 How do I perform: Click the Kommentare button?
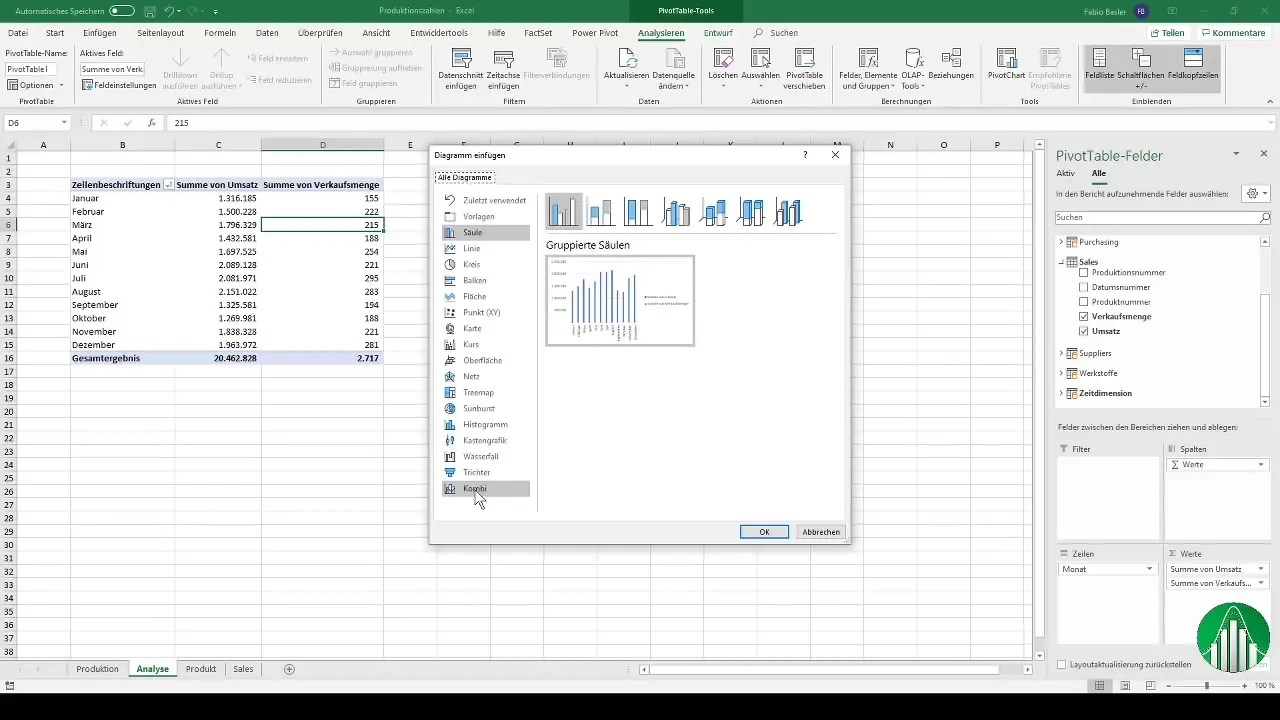pos(1233,33)
